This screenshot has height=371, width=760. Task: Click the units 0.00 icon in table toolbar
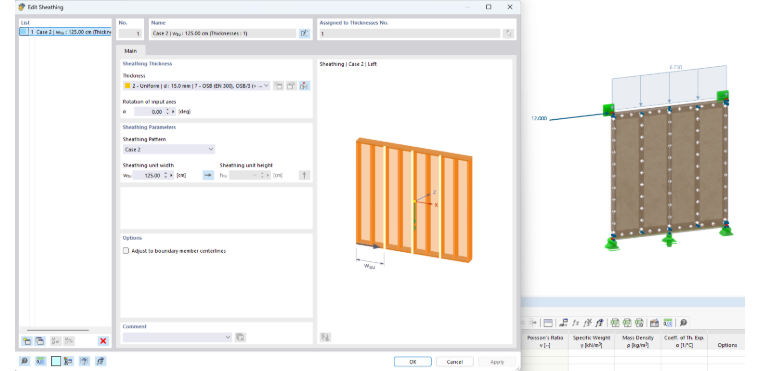667,323
